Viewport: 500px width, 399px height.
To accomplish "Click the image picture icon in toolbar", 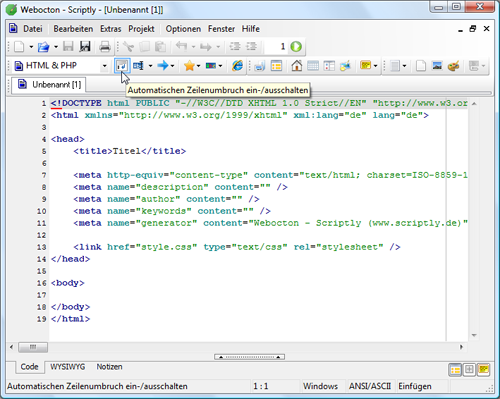I will (437, 66).
